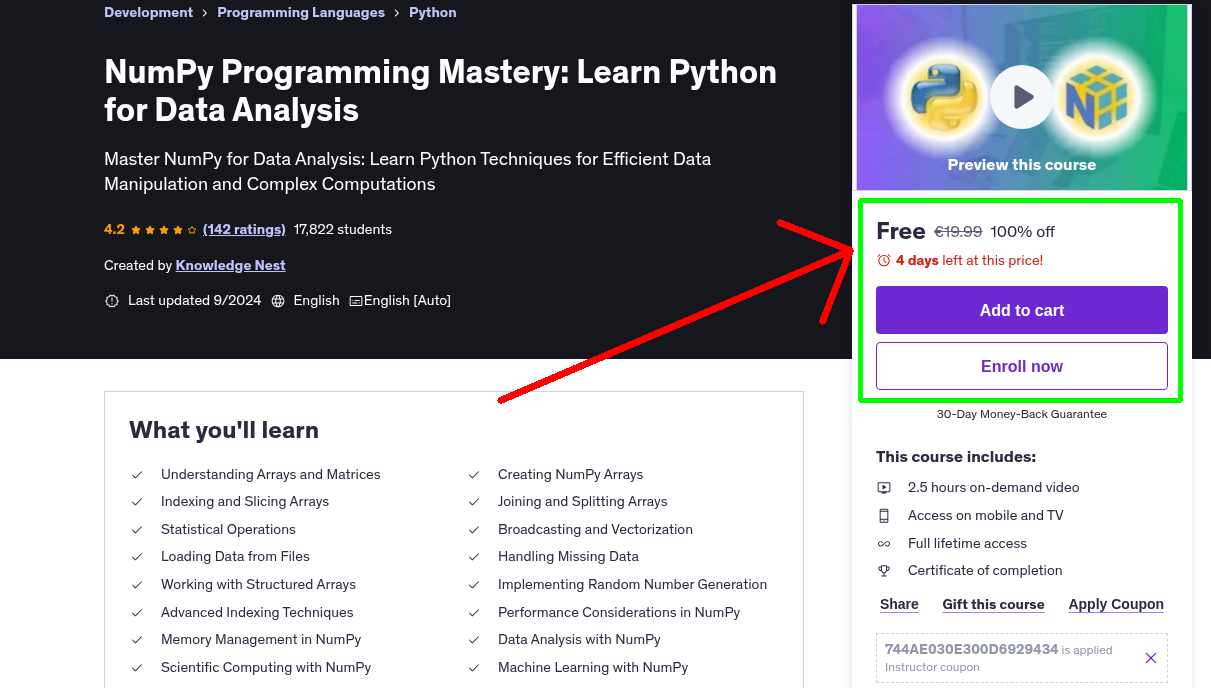Click the 4.2 rating number
This screenshot has width=1211, height=688.
[114, 229]
